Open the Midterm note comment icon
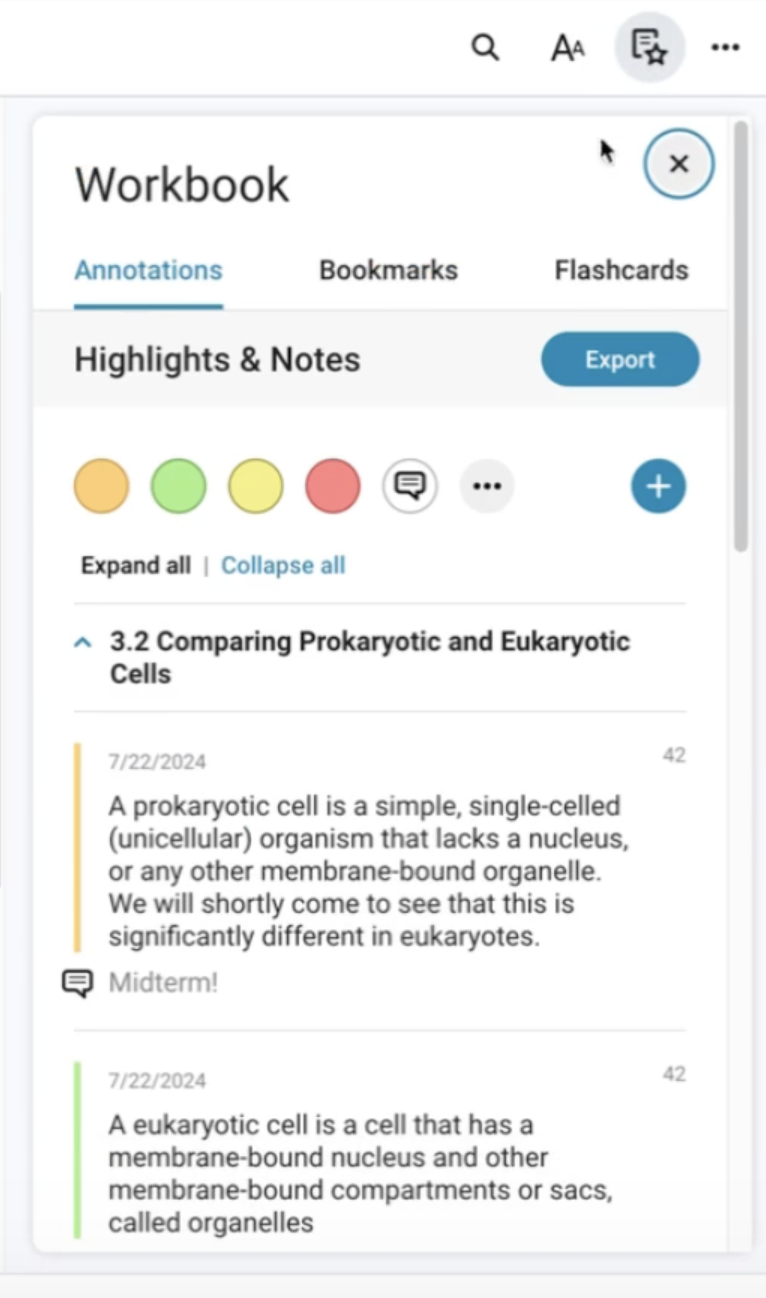The width and height of the screenshot is (766, 1298). pyautogui.click(x=78, y=983)
